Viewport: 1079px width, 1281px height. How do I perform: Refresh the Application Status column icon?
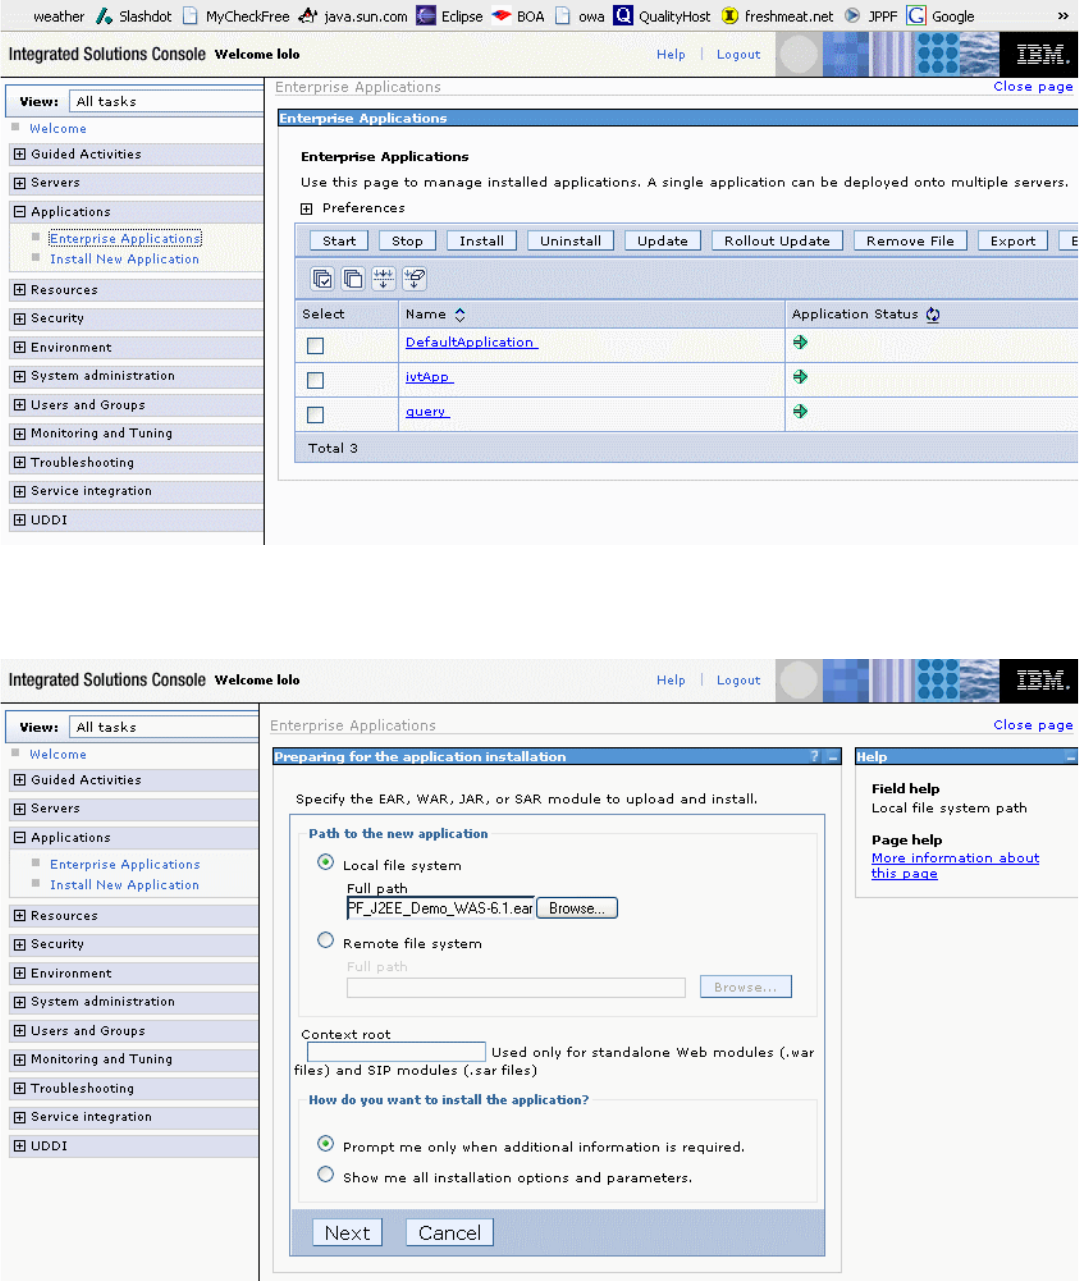pyautogui.click(x=933, y=314)
